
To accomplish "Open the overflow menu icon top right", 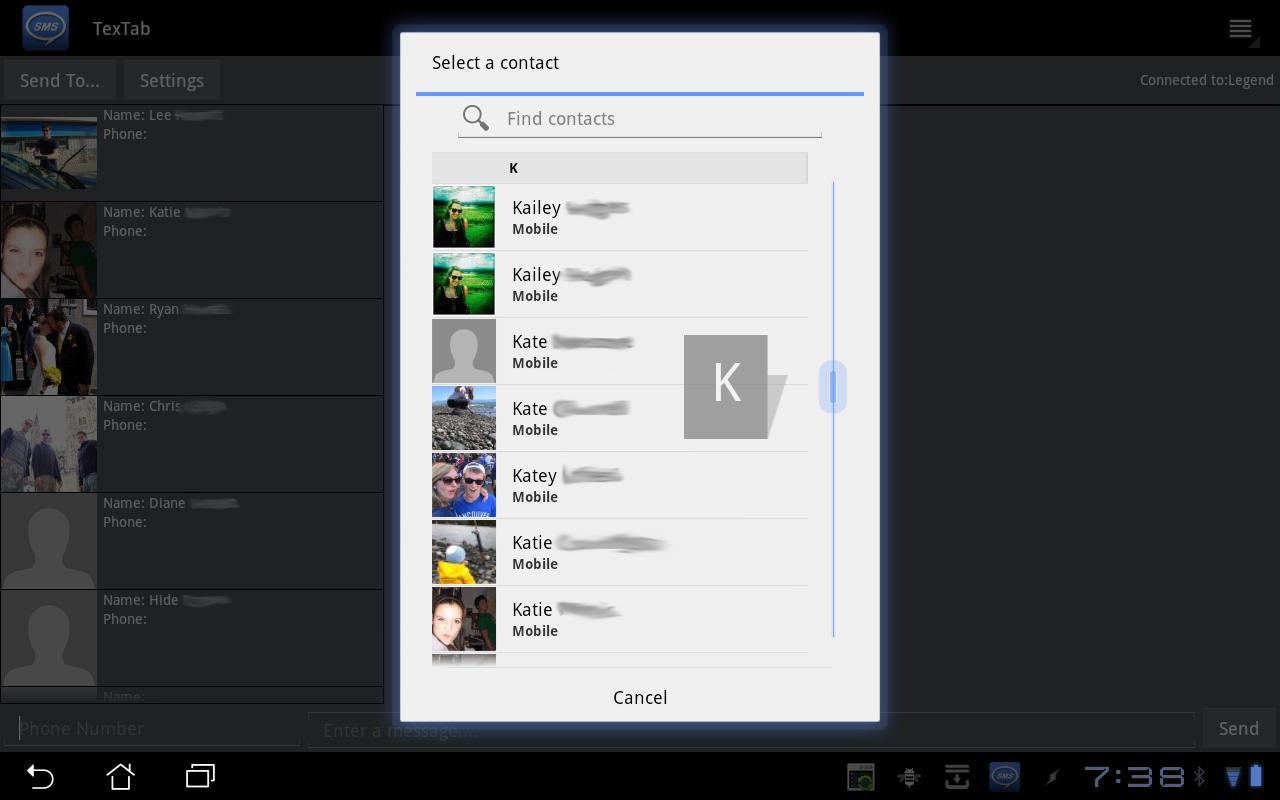I will coord(1240,28).
